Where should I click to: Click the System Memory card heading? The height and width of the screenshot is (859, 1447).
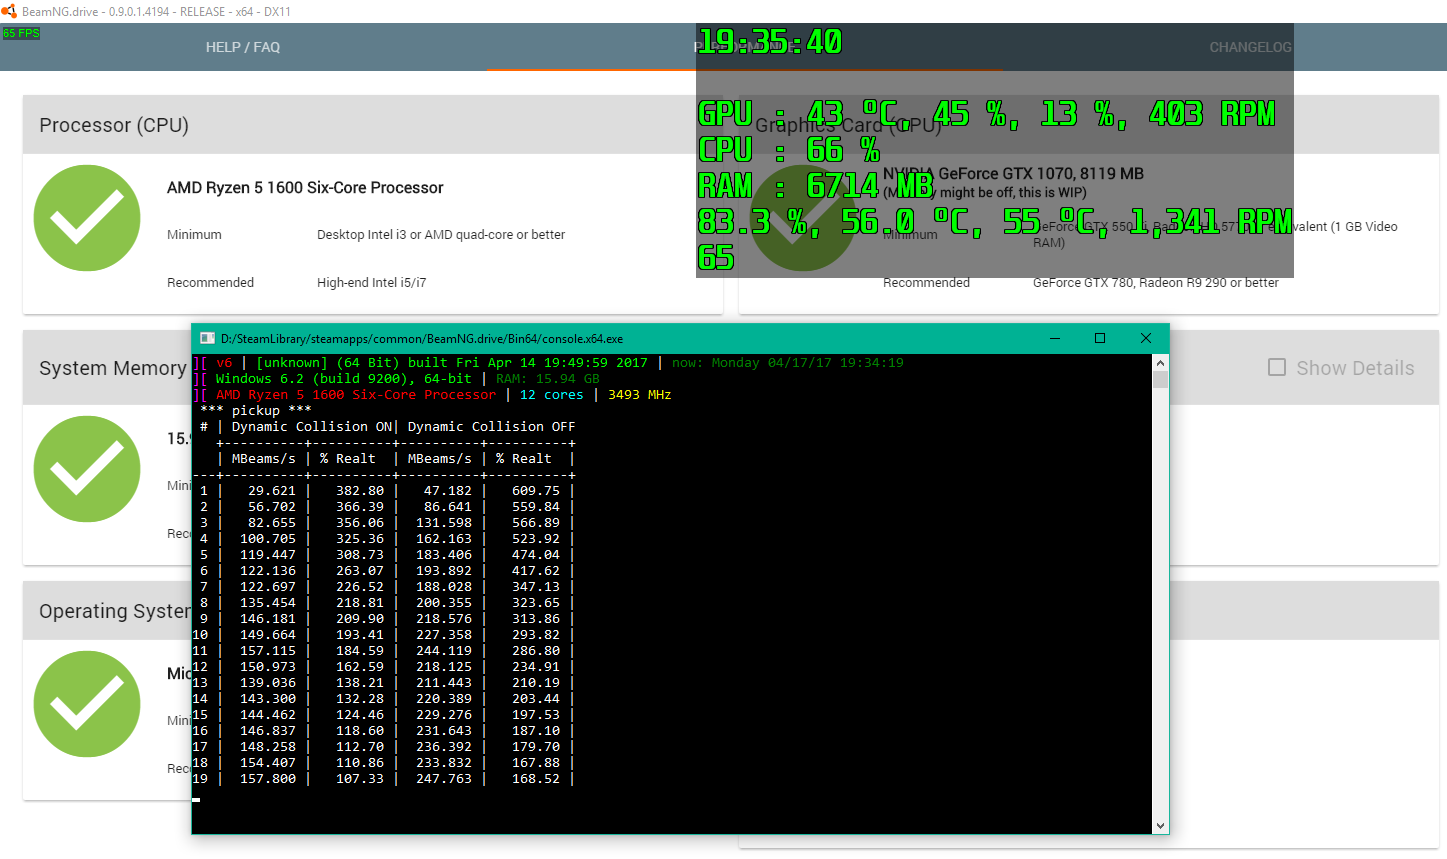[113, 368]
